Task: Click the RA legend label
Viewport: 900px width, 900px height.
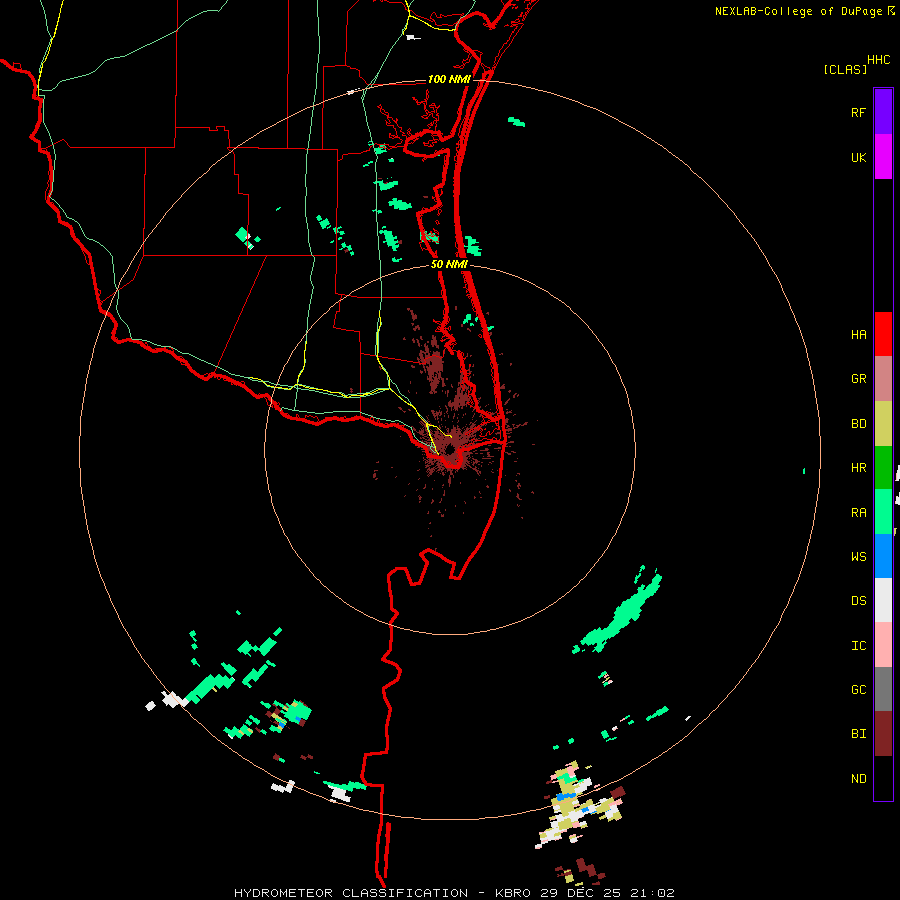Action: 858,513
